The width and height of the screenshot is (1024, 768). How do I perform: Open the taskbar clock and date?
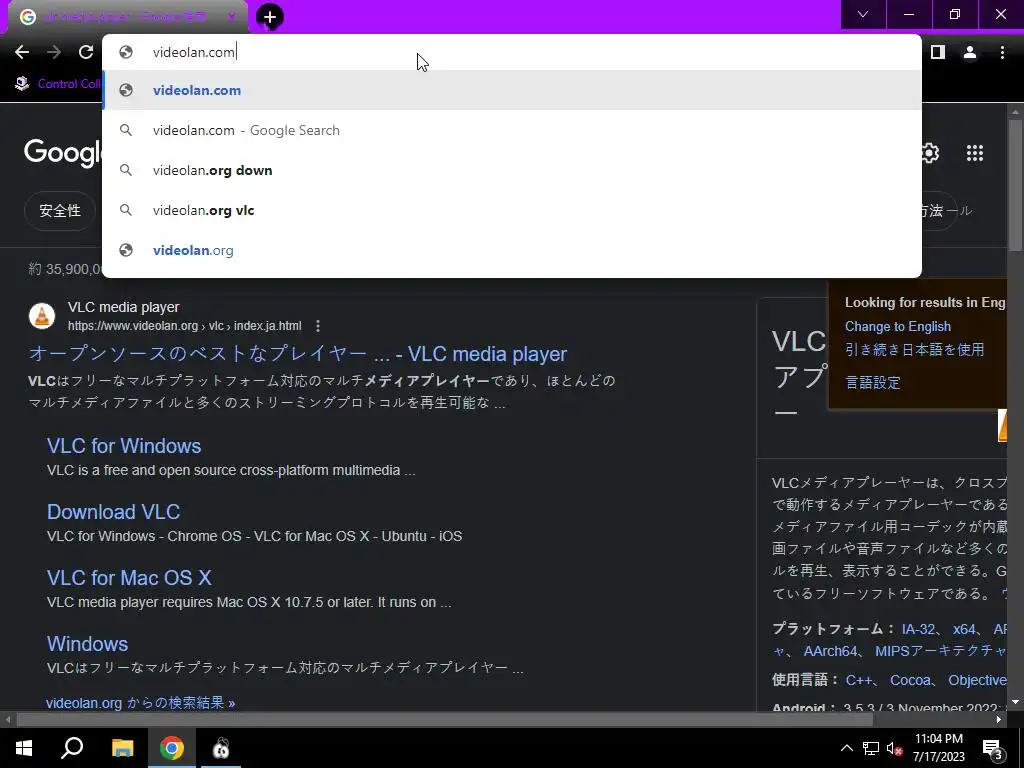point(938,748)
